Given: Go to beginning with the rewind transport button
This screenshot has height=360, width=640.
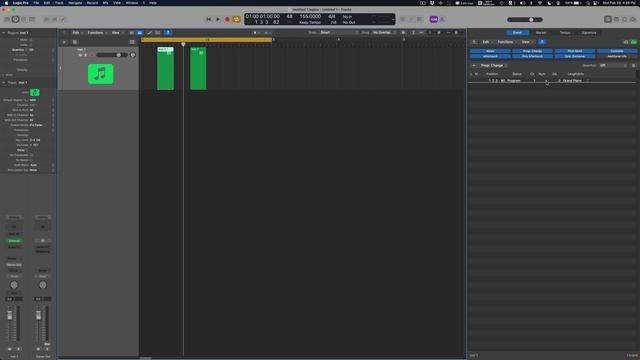Looking at the screenshot, I should click(x=209, y=19).
